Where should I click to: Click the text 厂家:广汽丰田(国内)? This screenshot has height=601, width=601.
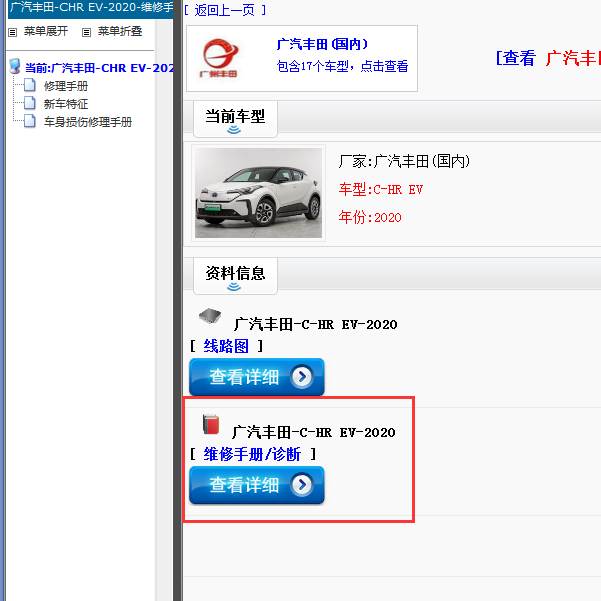[404, 161]
